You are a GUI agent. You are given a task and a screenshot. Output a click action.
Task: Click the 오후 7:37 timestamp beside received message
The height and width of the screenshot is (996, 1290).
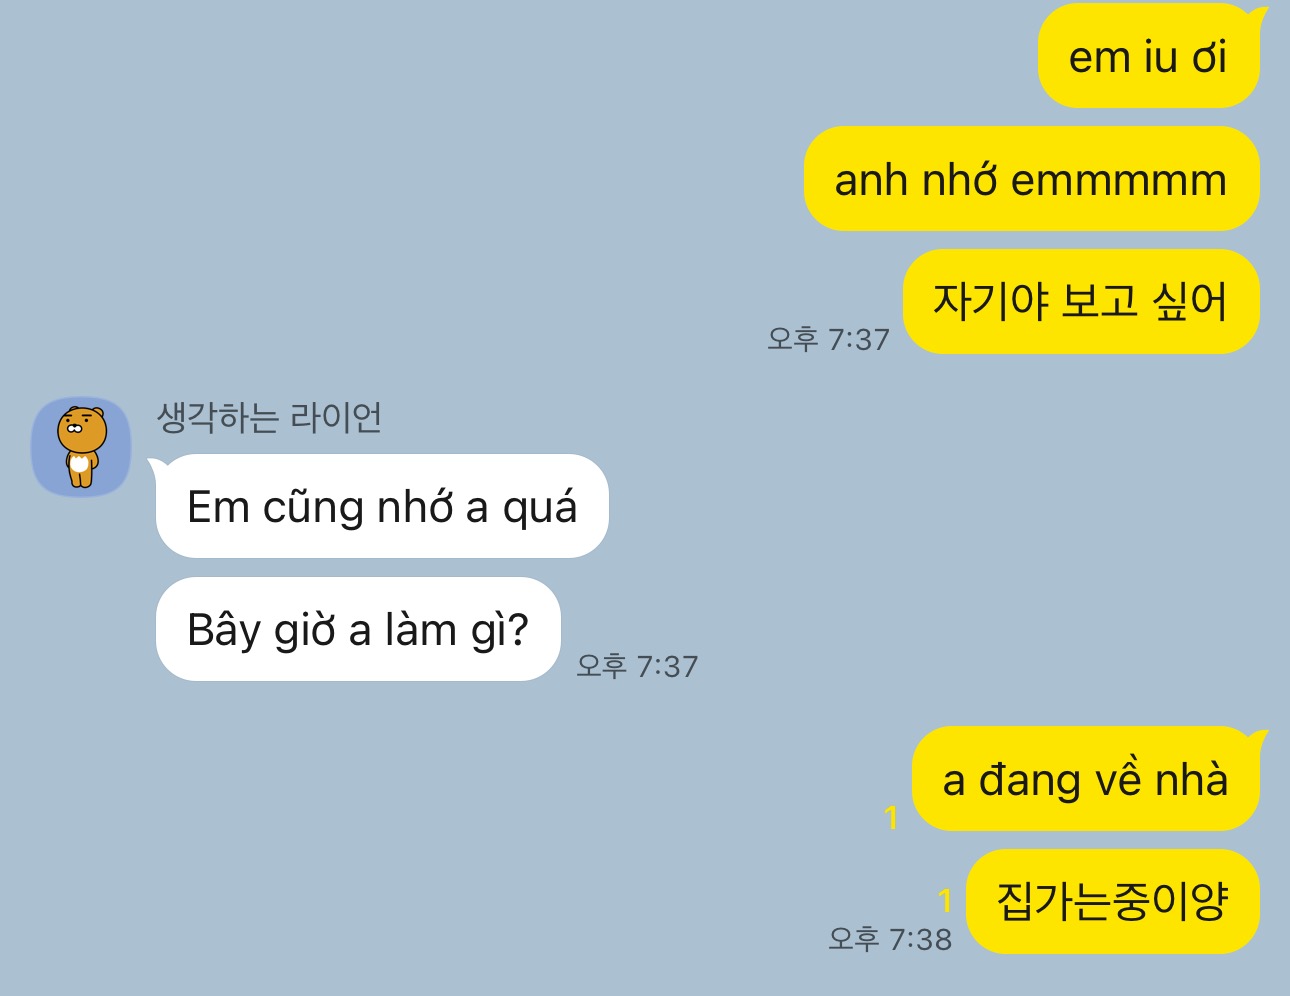point(637,666)
